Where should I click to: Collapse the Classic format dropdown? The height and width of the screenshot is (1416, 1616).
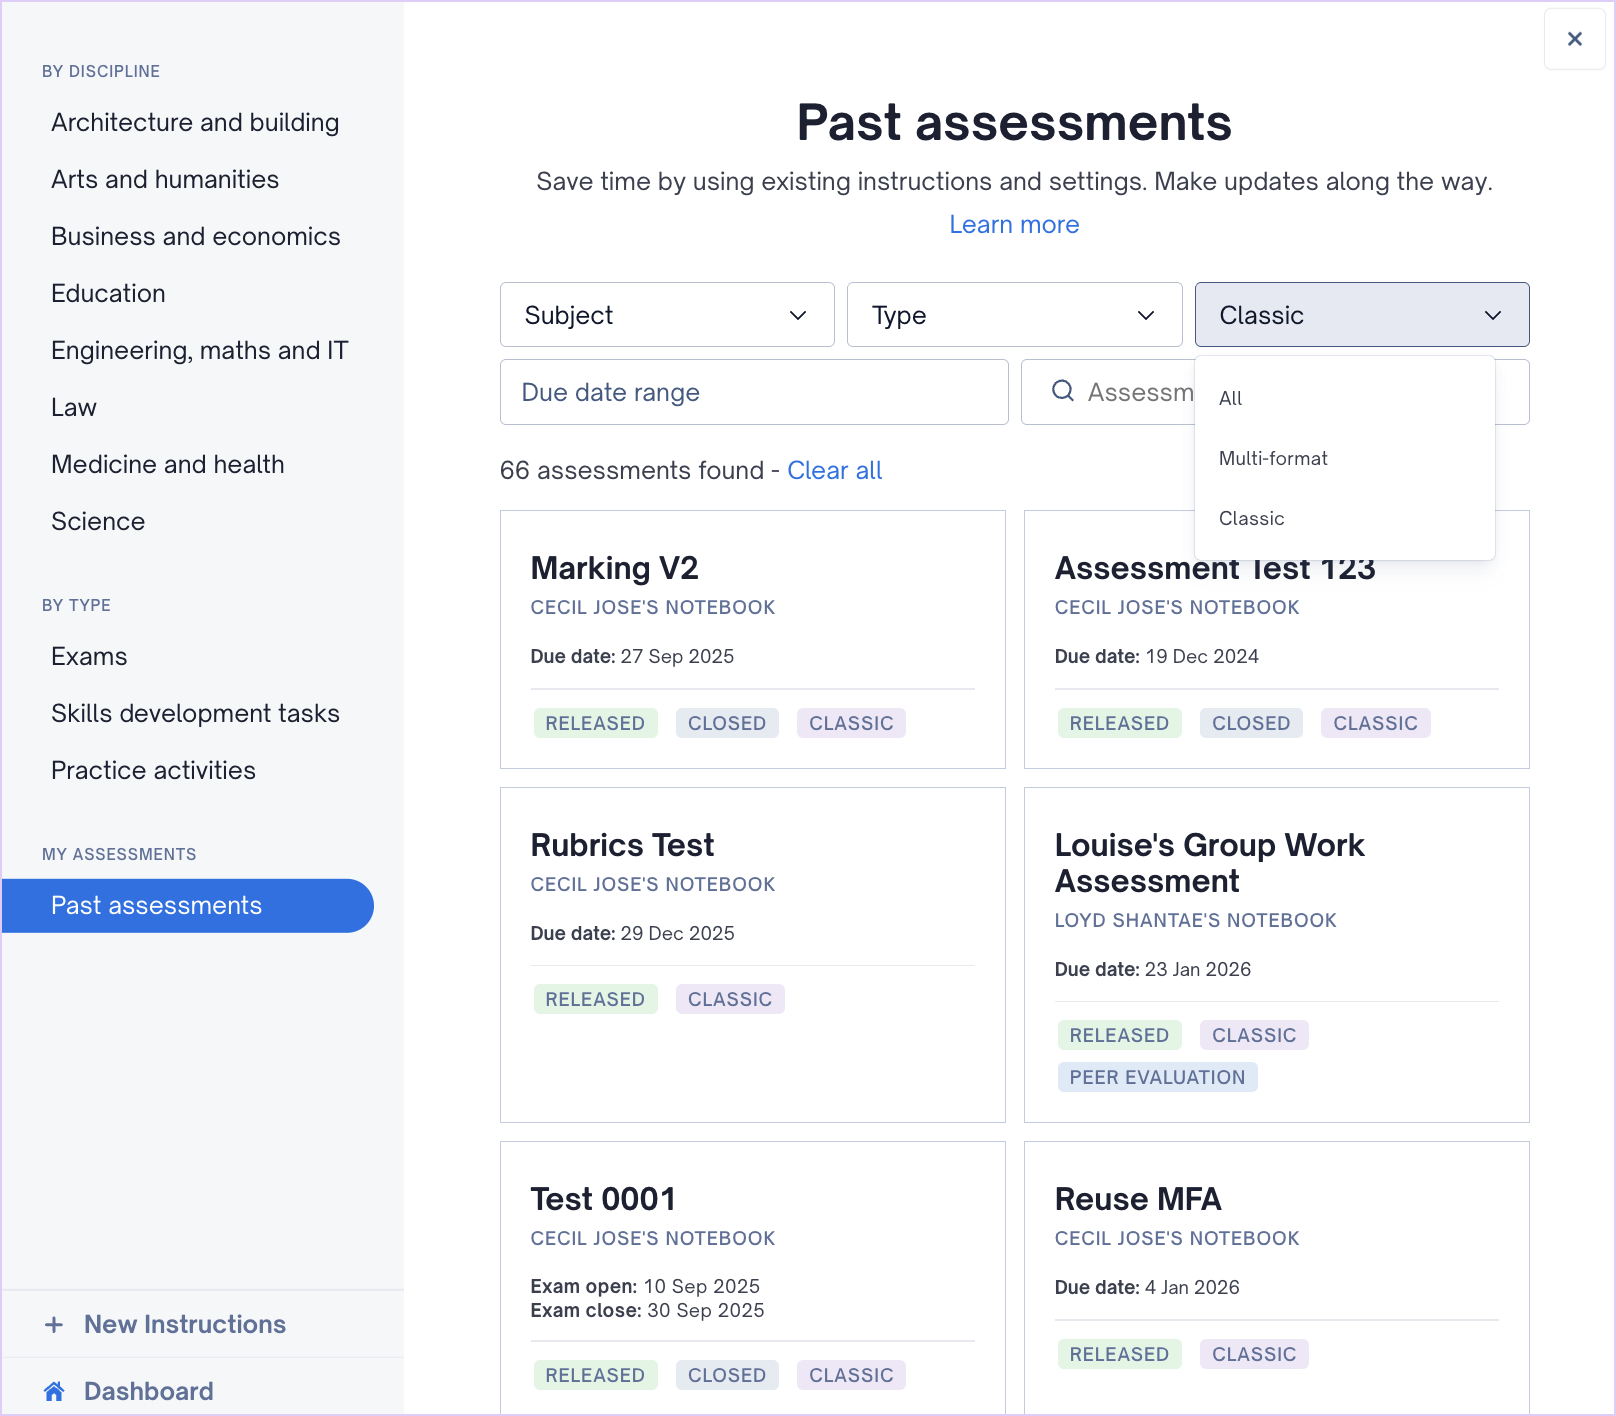(x=1361, y=315)
